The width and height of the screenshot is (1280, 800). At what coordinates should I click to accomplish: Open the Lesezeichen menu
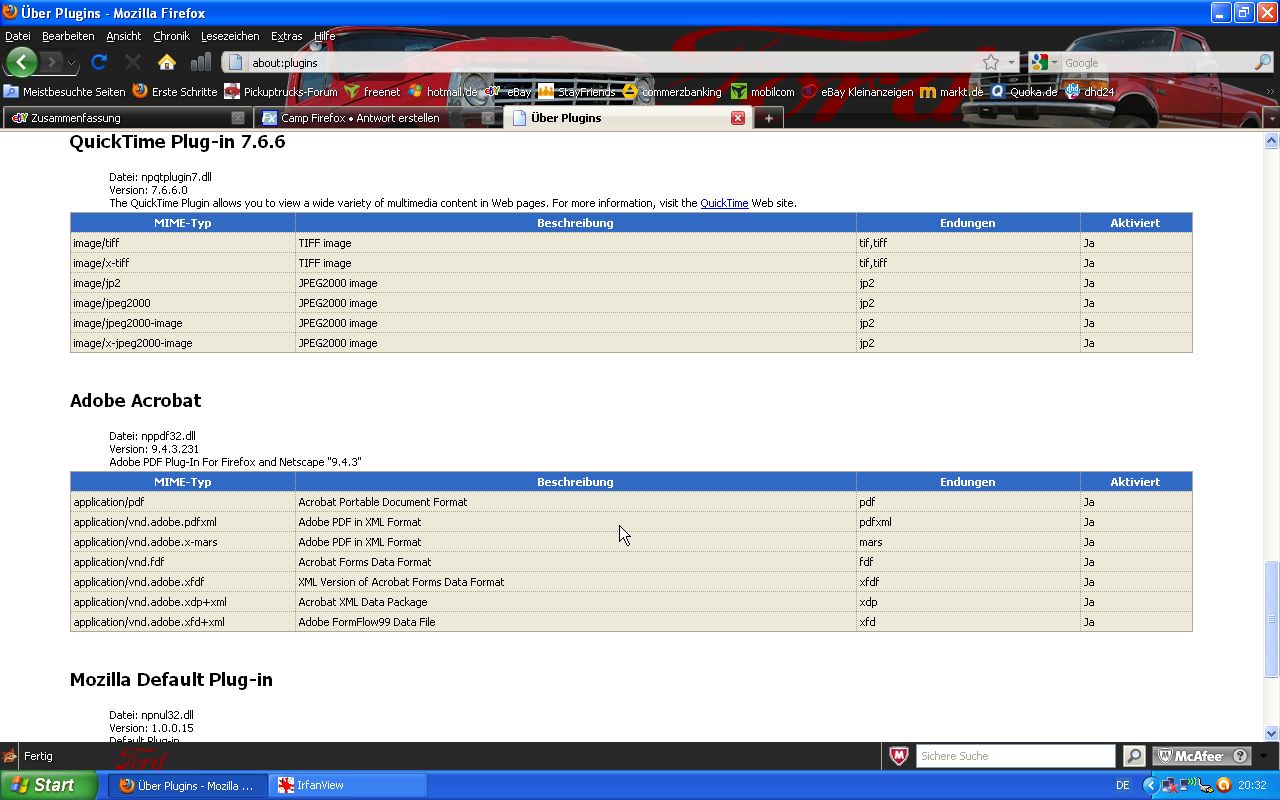coord(230,36)
